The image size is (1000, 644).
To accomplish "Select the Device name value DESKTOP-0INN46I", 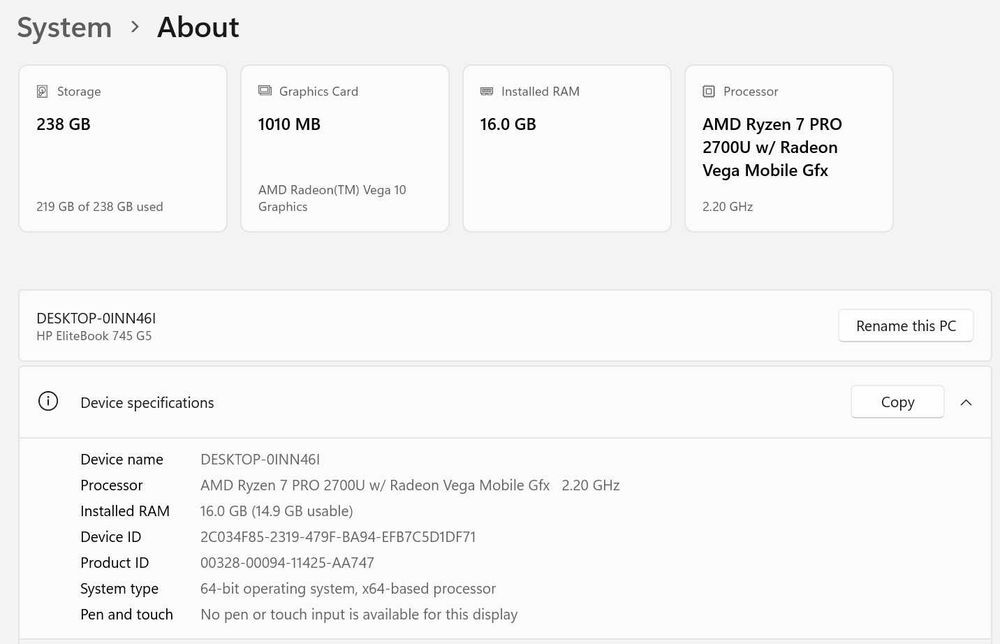I will pyautogui.click(x=260, y=459).
